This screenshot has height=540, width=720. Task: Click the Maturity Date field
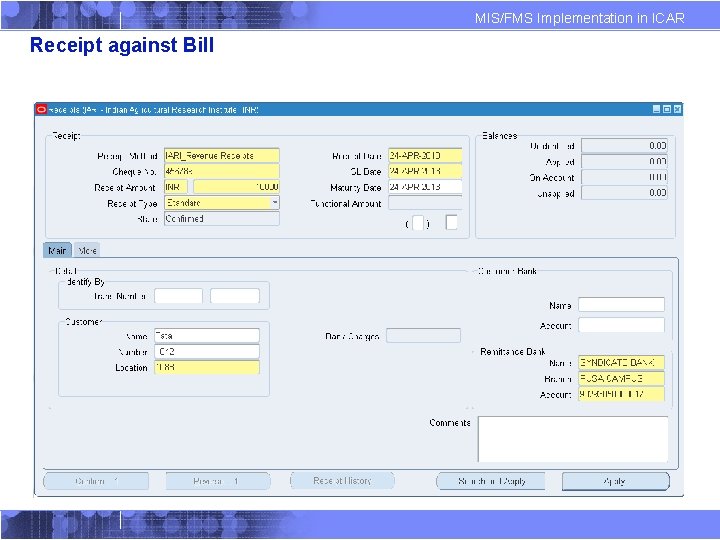(425, 187)
